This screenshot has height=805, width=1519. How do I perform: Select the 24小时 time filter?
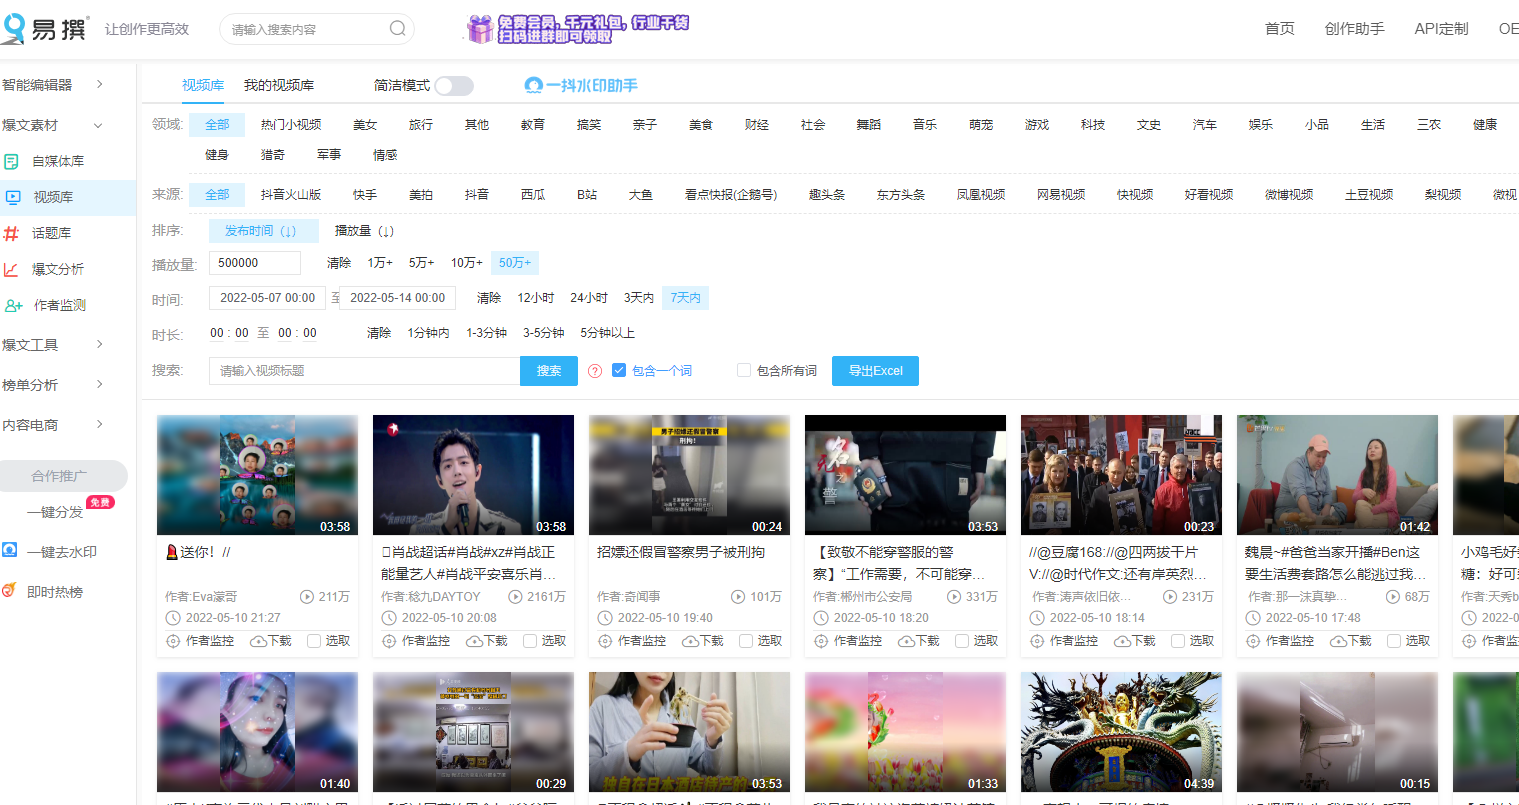[589, 298]
